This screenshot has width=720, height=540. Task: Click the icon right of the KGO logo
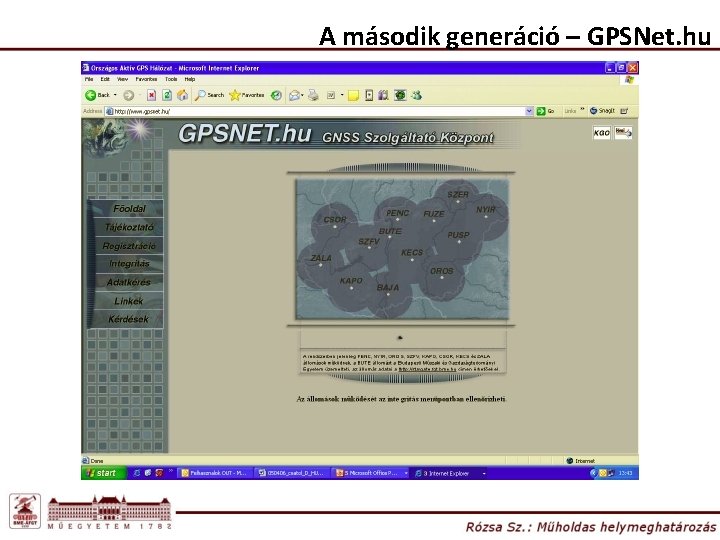coord(624,133)
